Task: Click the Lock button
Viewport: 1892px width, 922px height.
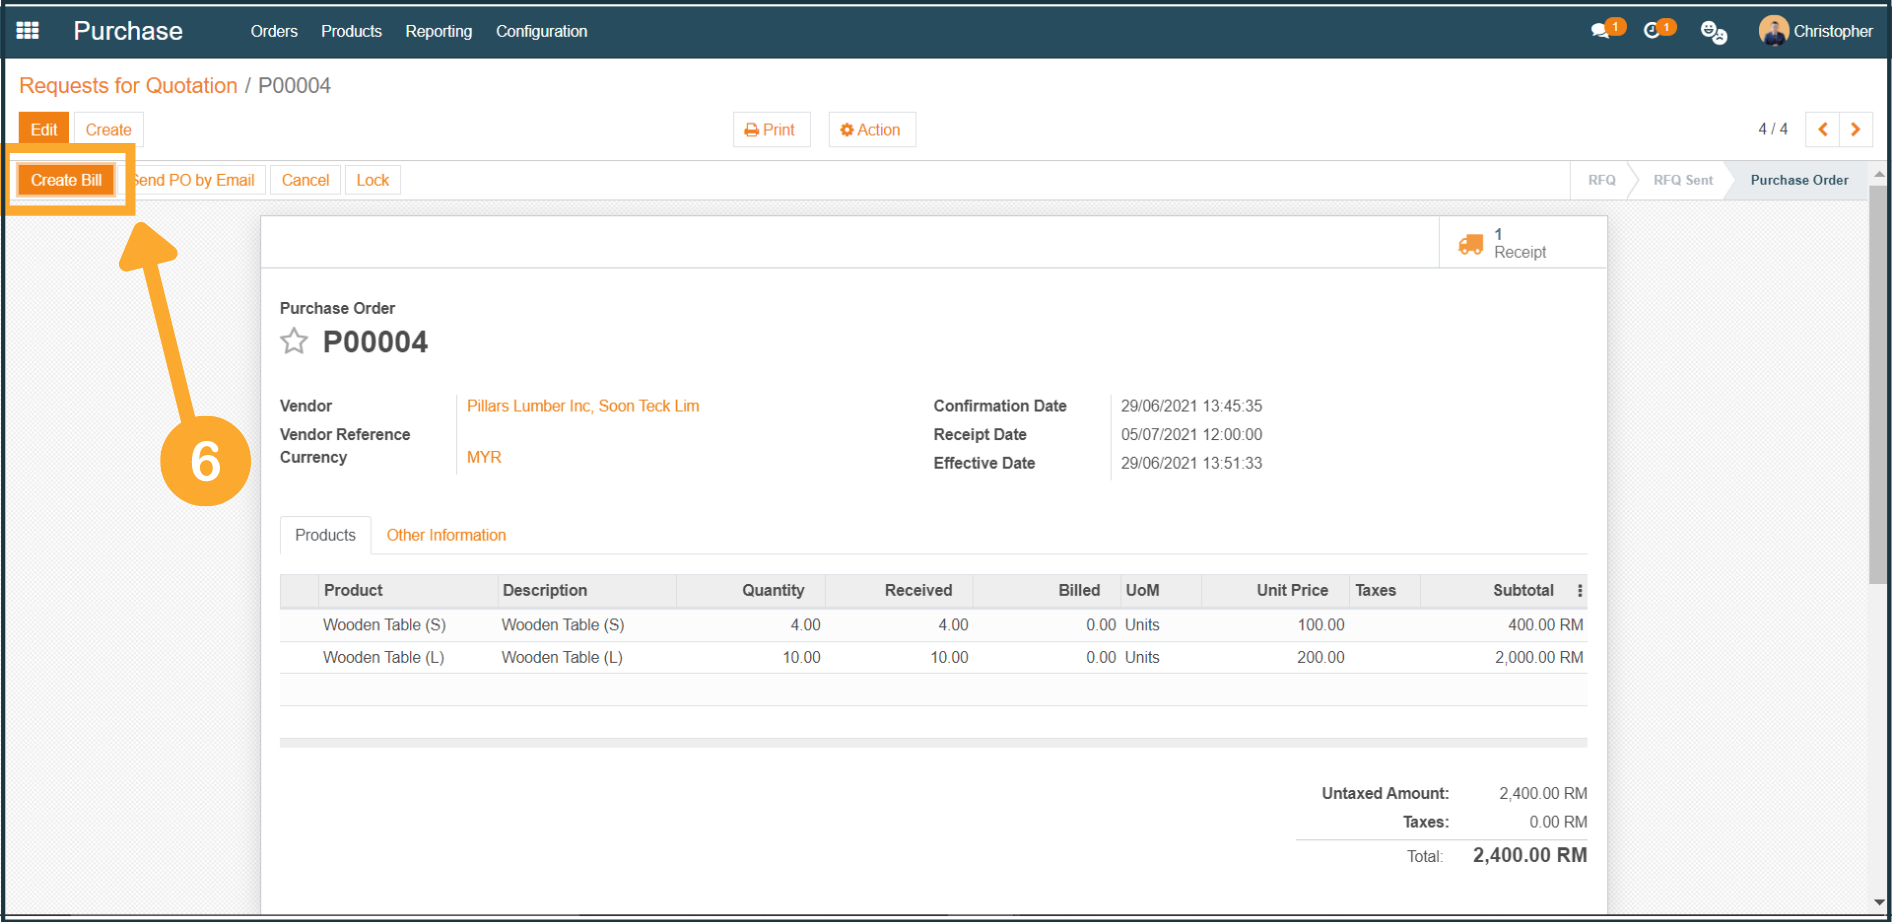Action: pos(372,180)
